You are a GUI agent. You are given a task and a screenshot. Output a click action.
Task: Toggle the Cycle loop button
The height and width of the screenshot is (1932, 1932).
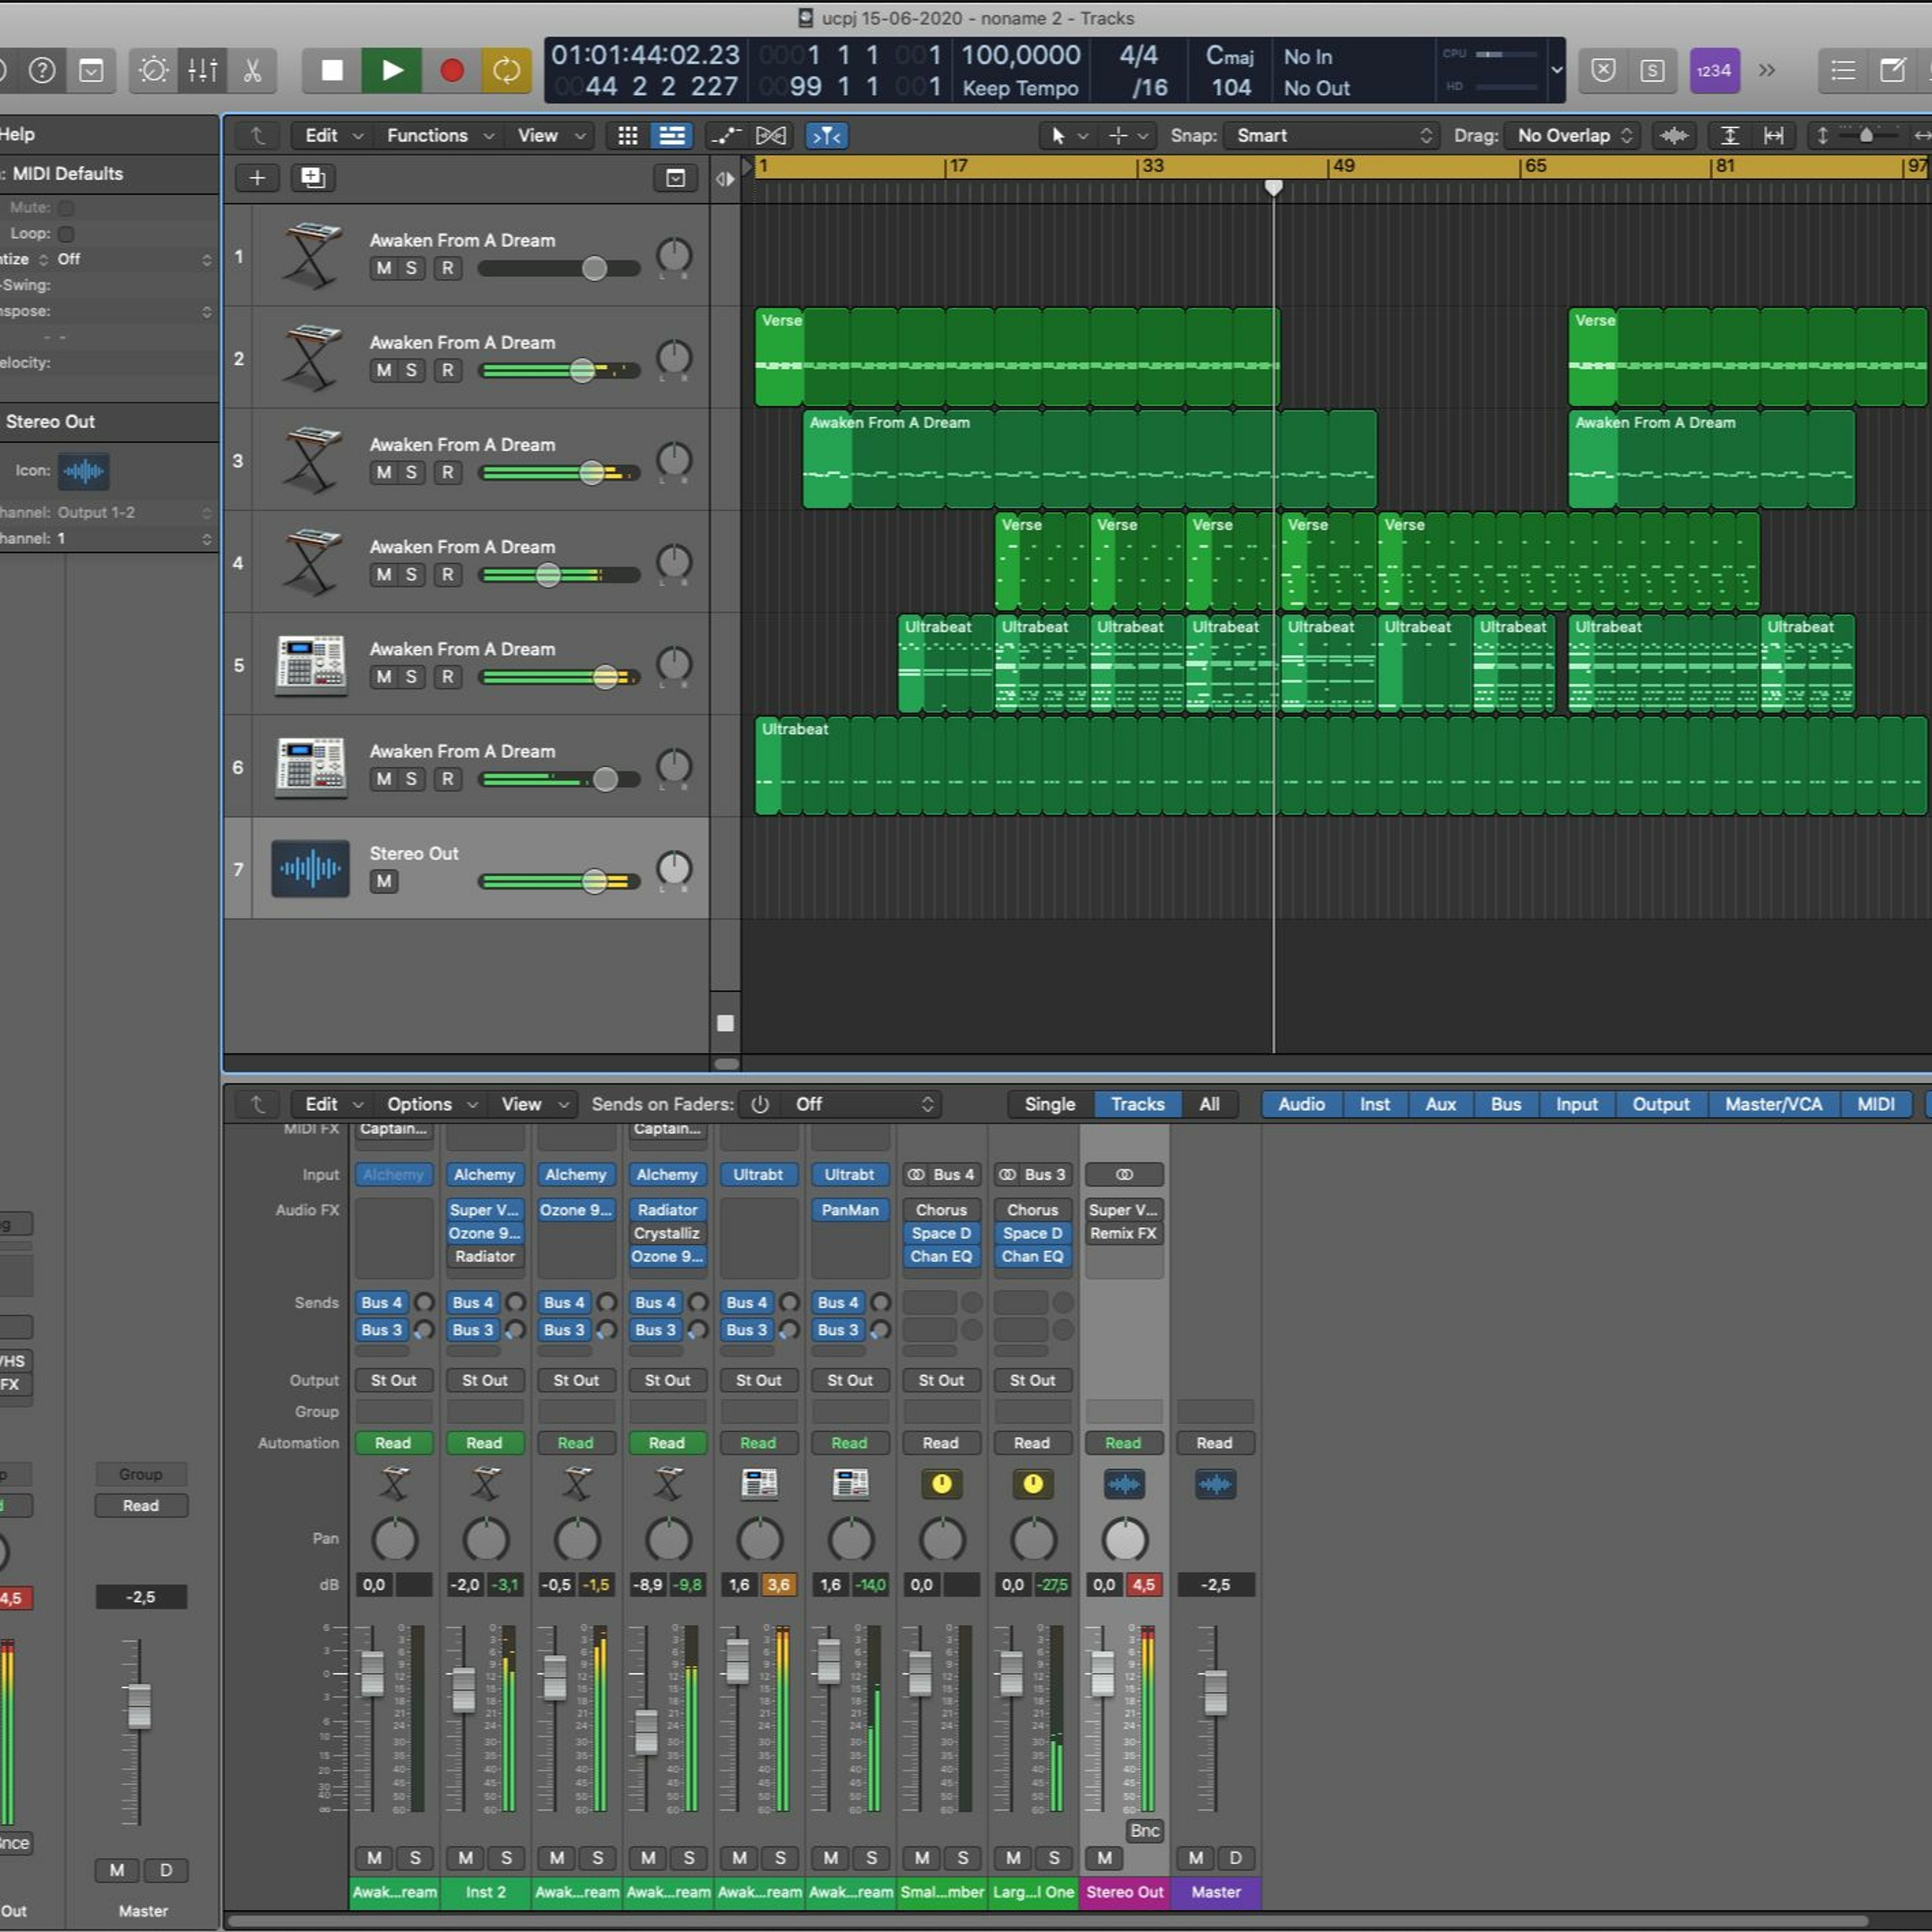pyautogui.click(x=507, y=70)
